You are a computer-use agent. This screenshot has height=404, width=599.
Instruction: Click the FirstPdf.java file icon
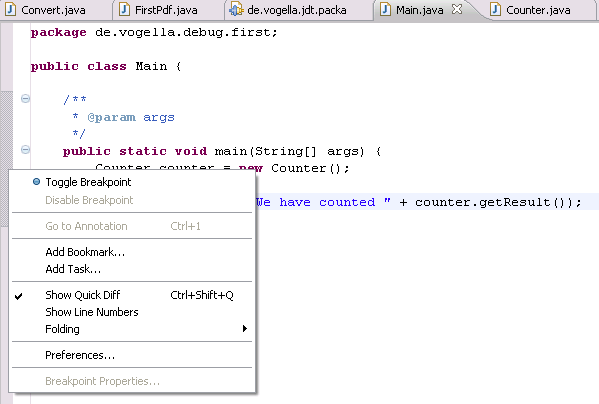124,10
